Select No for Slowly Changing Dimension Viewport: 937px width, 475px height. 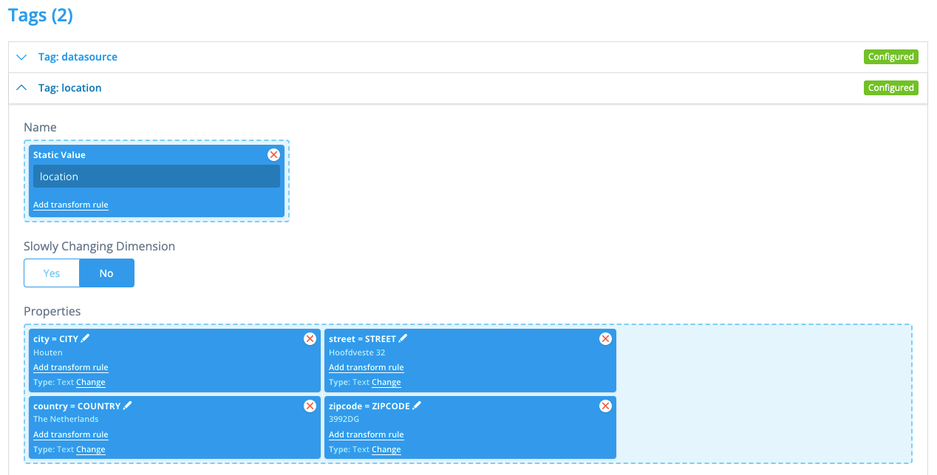point(106,273)
